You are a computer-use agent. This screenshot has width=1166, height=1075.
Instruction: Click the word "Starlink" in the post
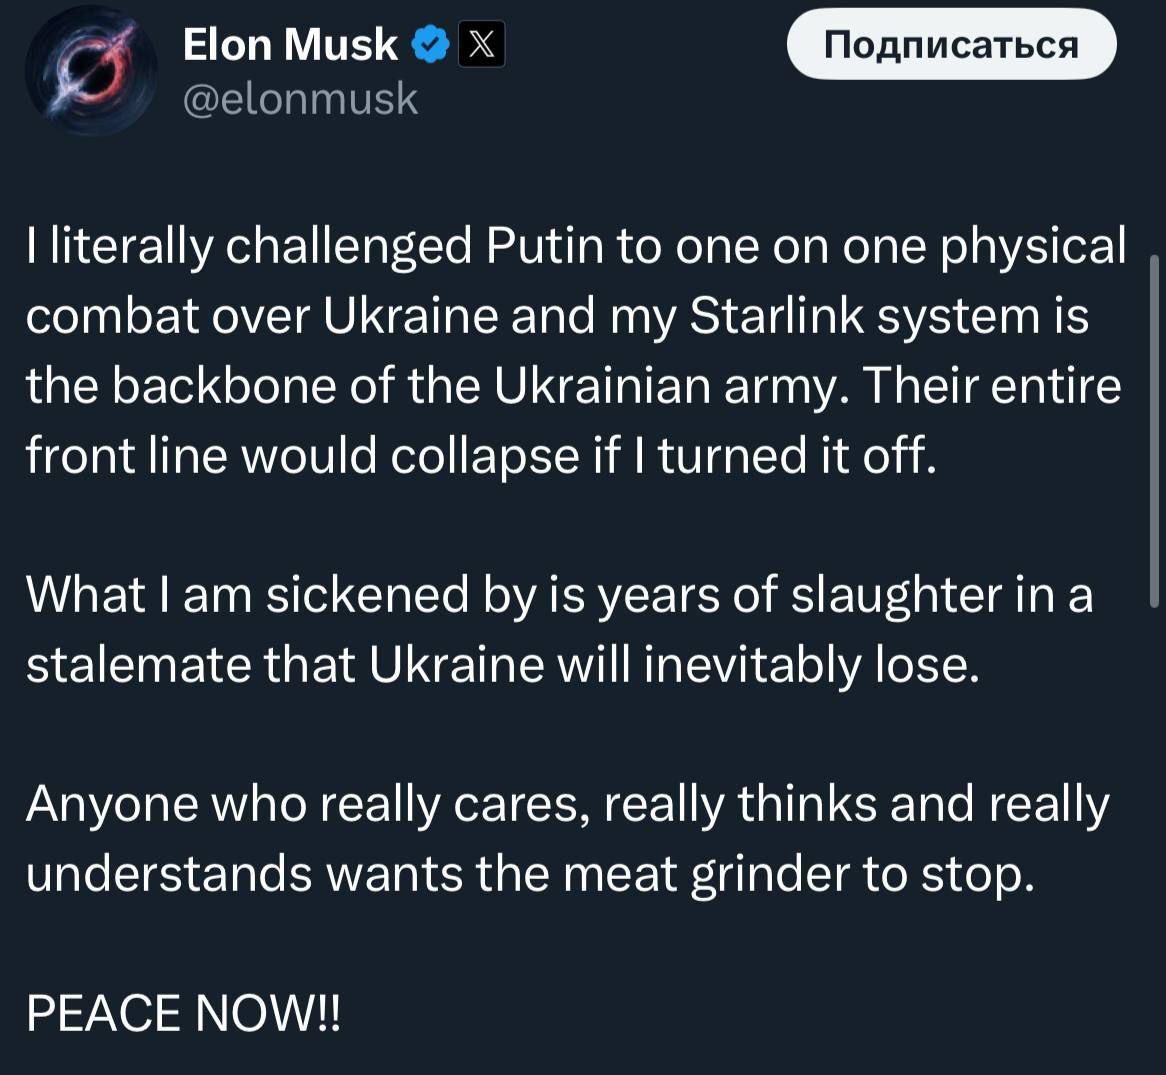(x=766, y=316)
